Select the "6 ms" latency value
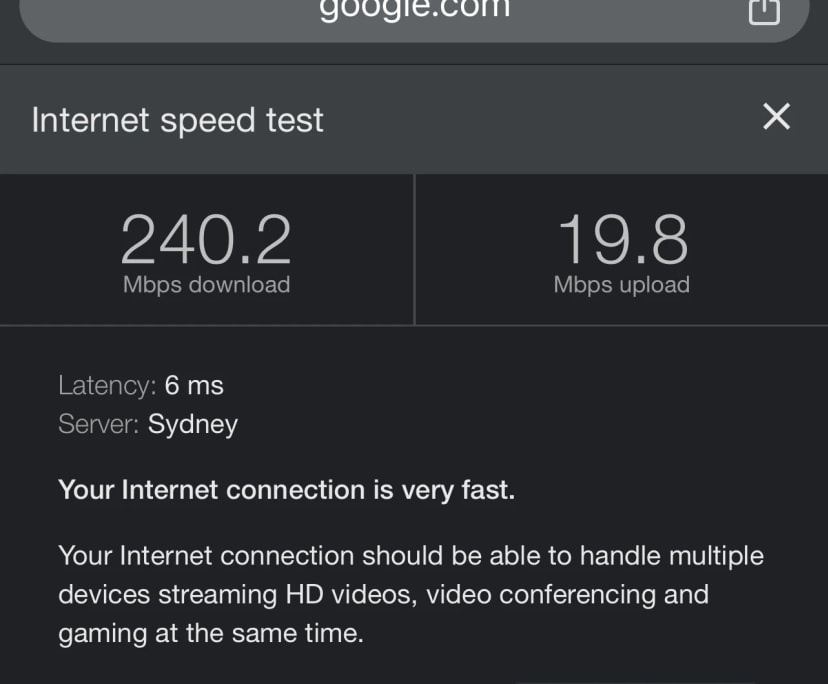 [x=194, y=385]
